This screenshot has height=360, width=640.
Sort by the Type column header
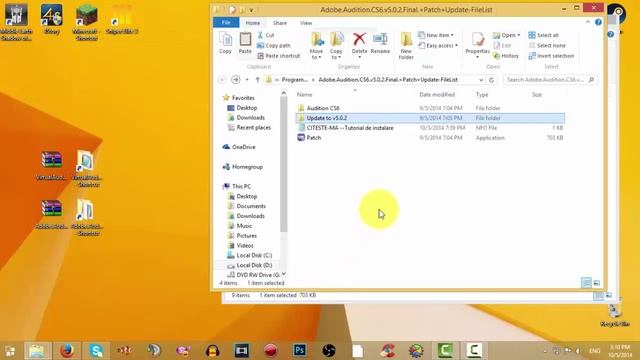point(482,94)
